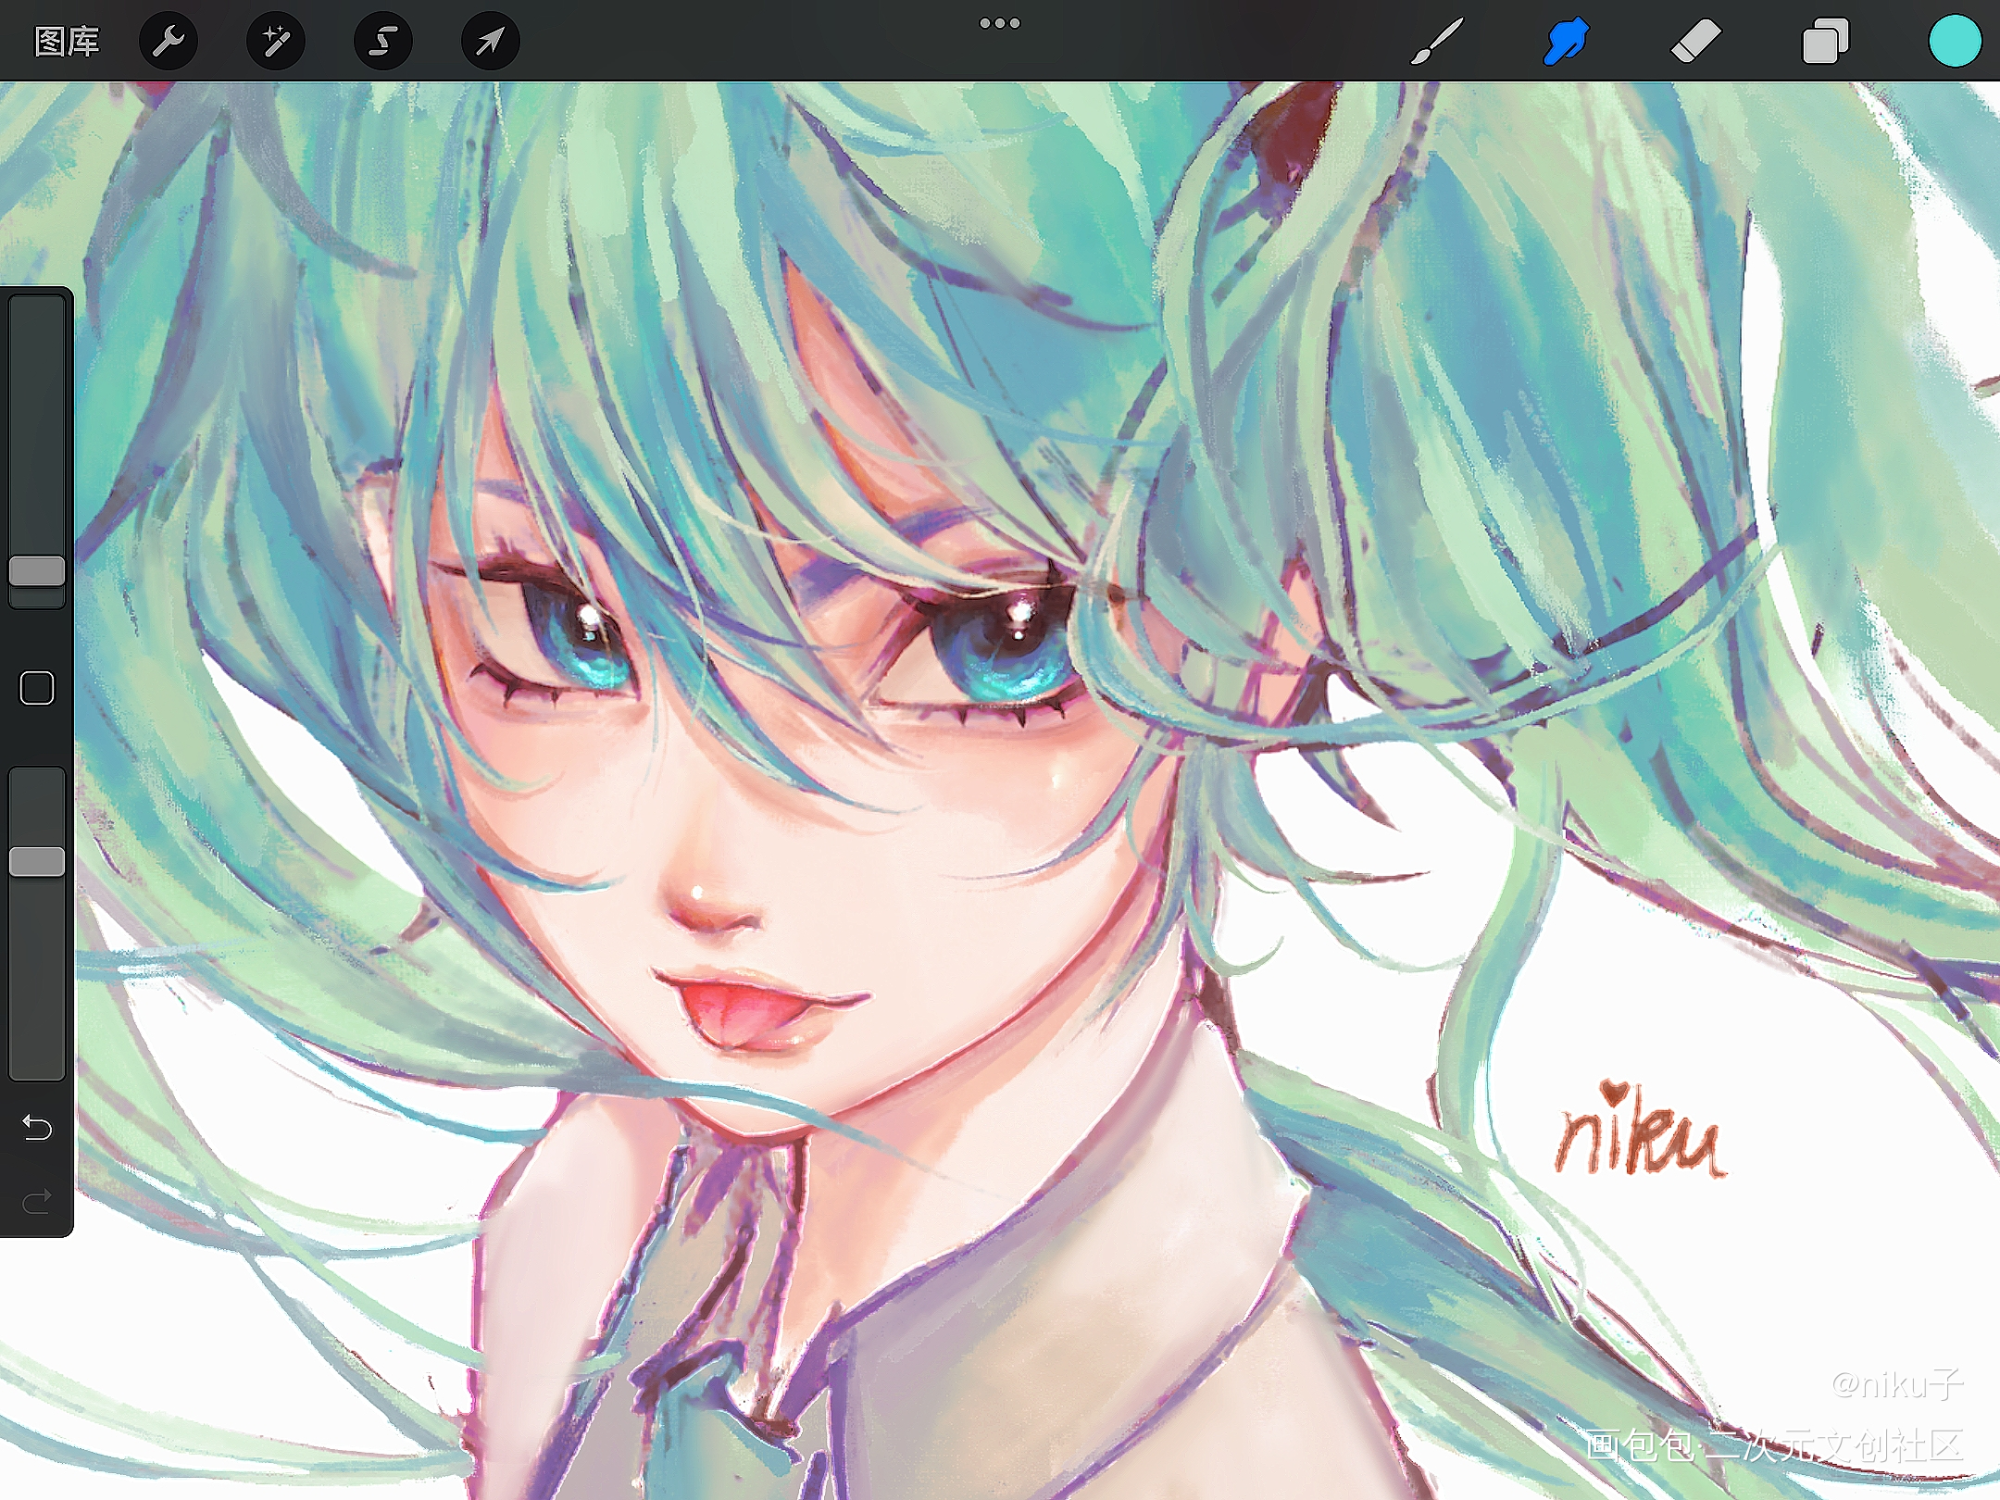
Task: Activate the Selection S-shaped tool
Action: click(383, 41)
